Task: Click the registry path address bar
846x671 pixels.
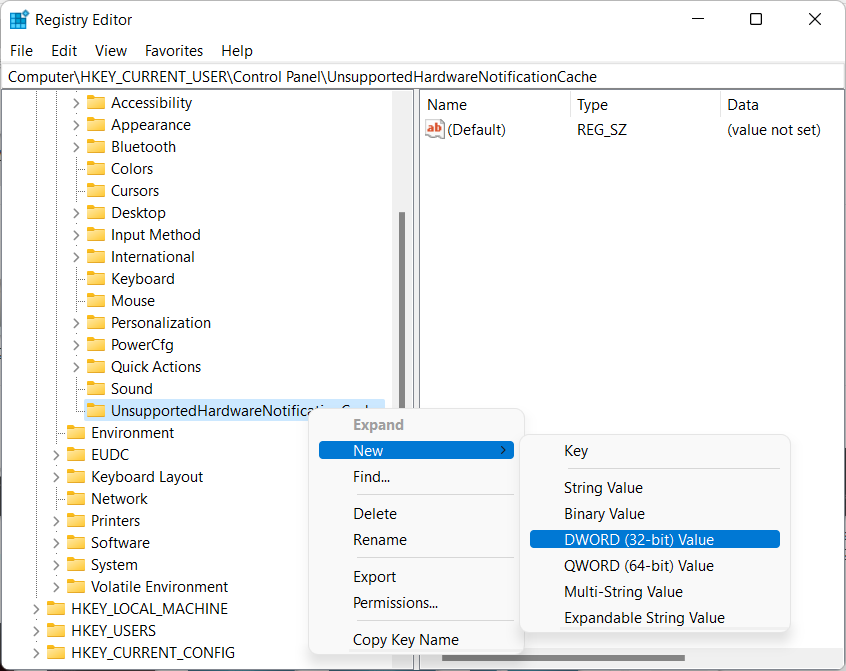Action: tap(423, 77)
